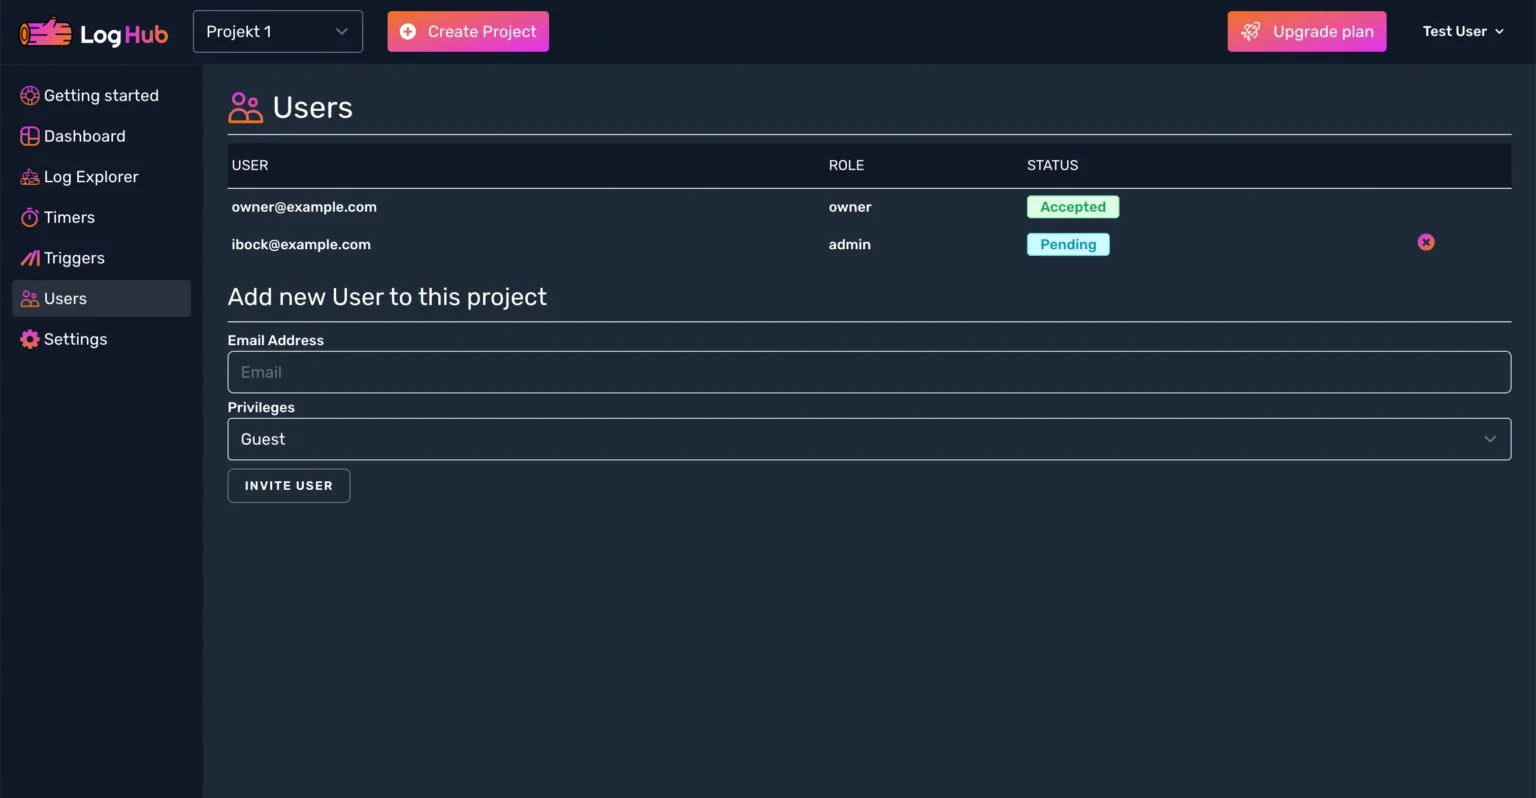Click the LogHub logo icon
Screen dimensions: 1536x798
[x=46, y=33]
